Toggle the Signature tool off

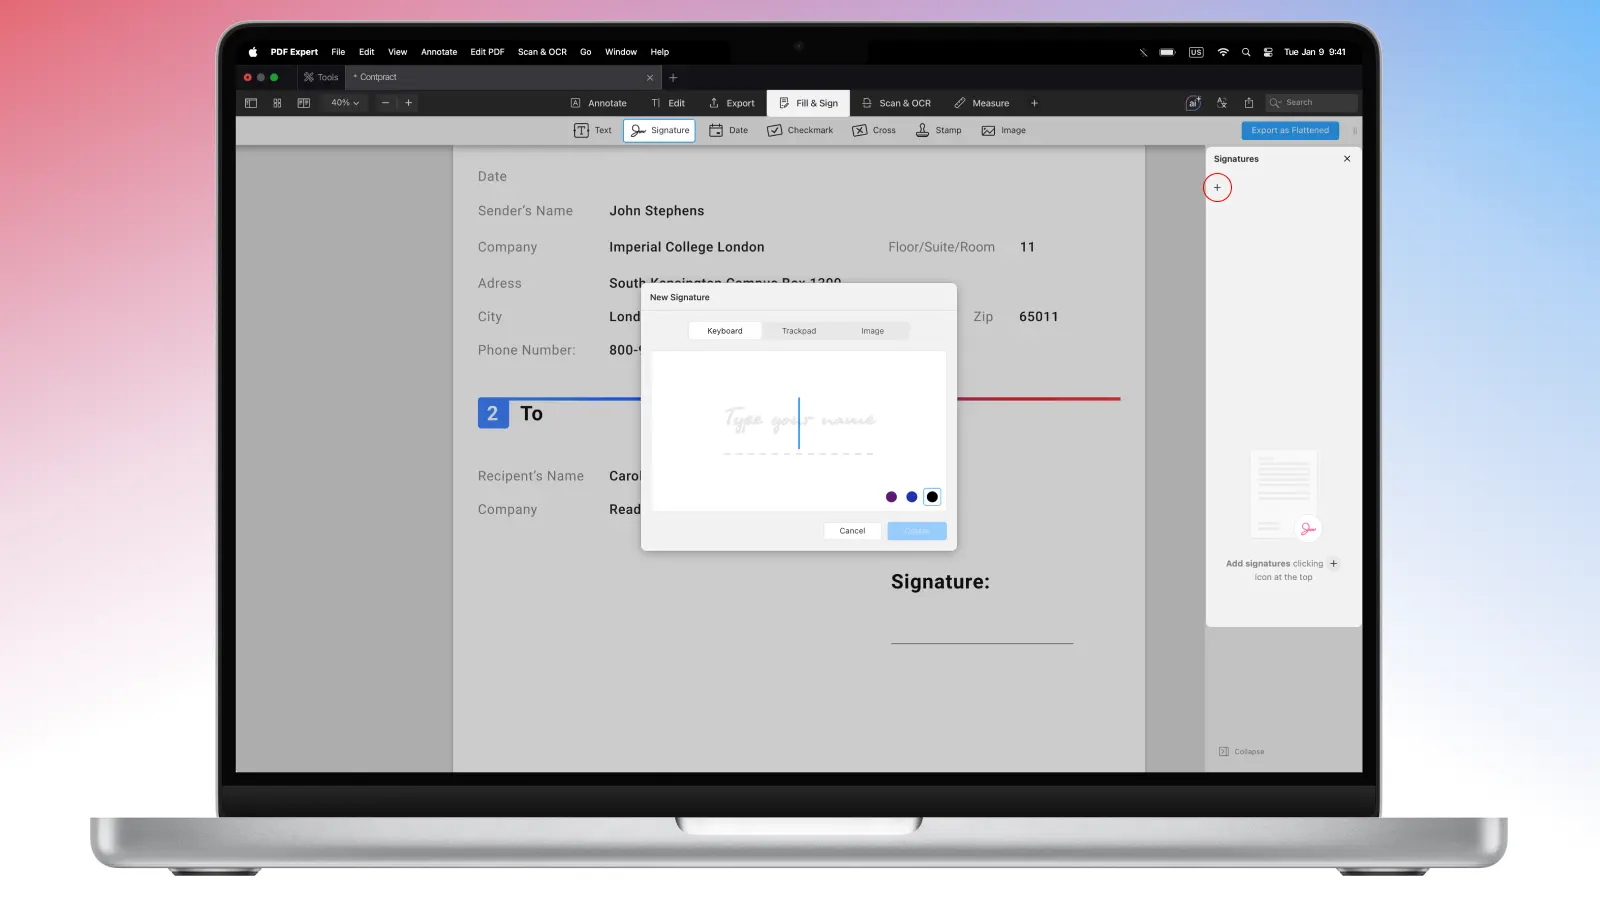click(x=659, y=131)
